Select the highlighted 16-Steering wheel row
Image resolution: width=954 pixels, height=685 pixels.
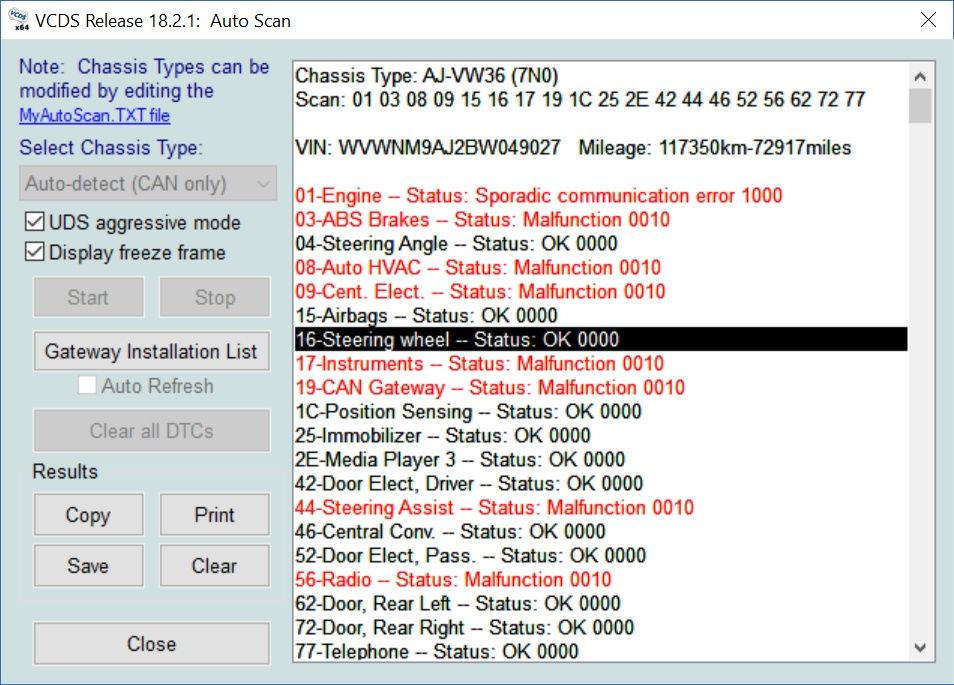tap(601, 339)
